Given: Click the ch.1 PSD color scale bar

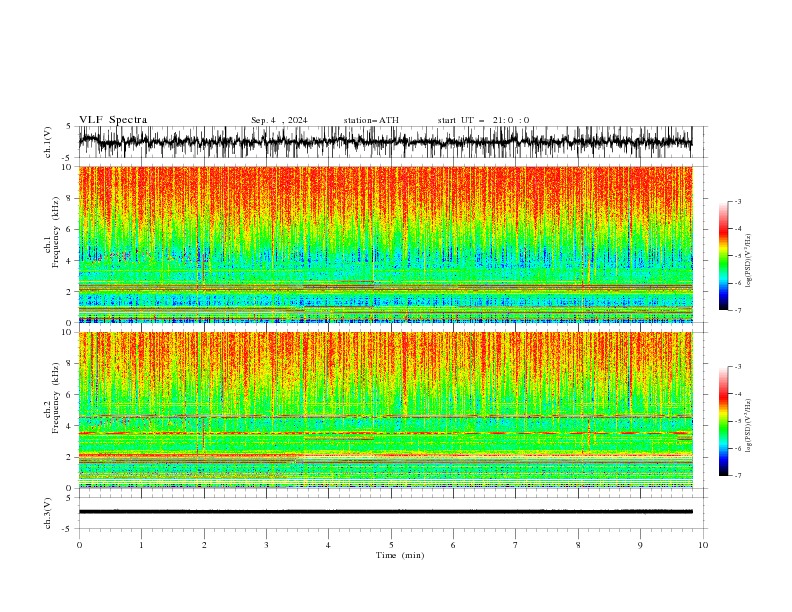Looking at the screenshot, I should (x=724, y=255).
